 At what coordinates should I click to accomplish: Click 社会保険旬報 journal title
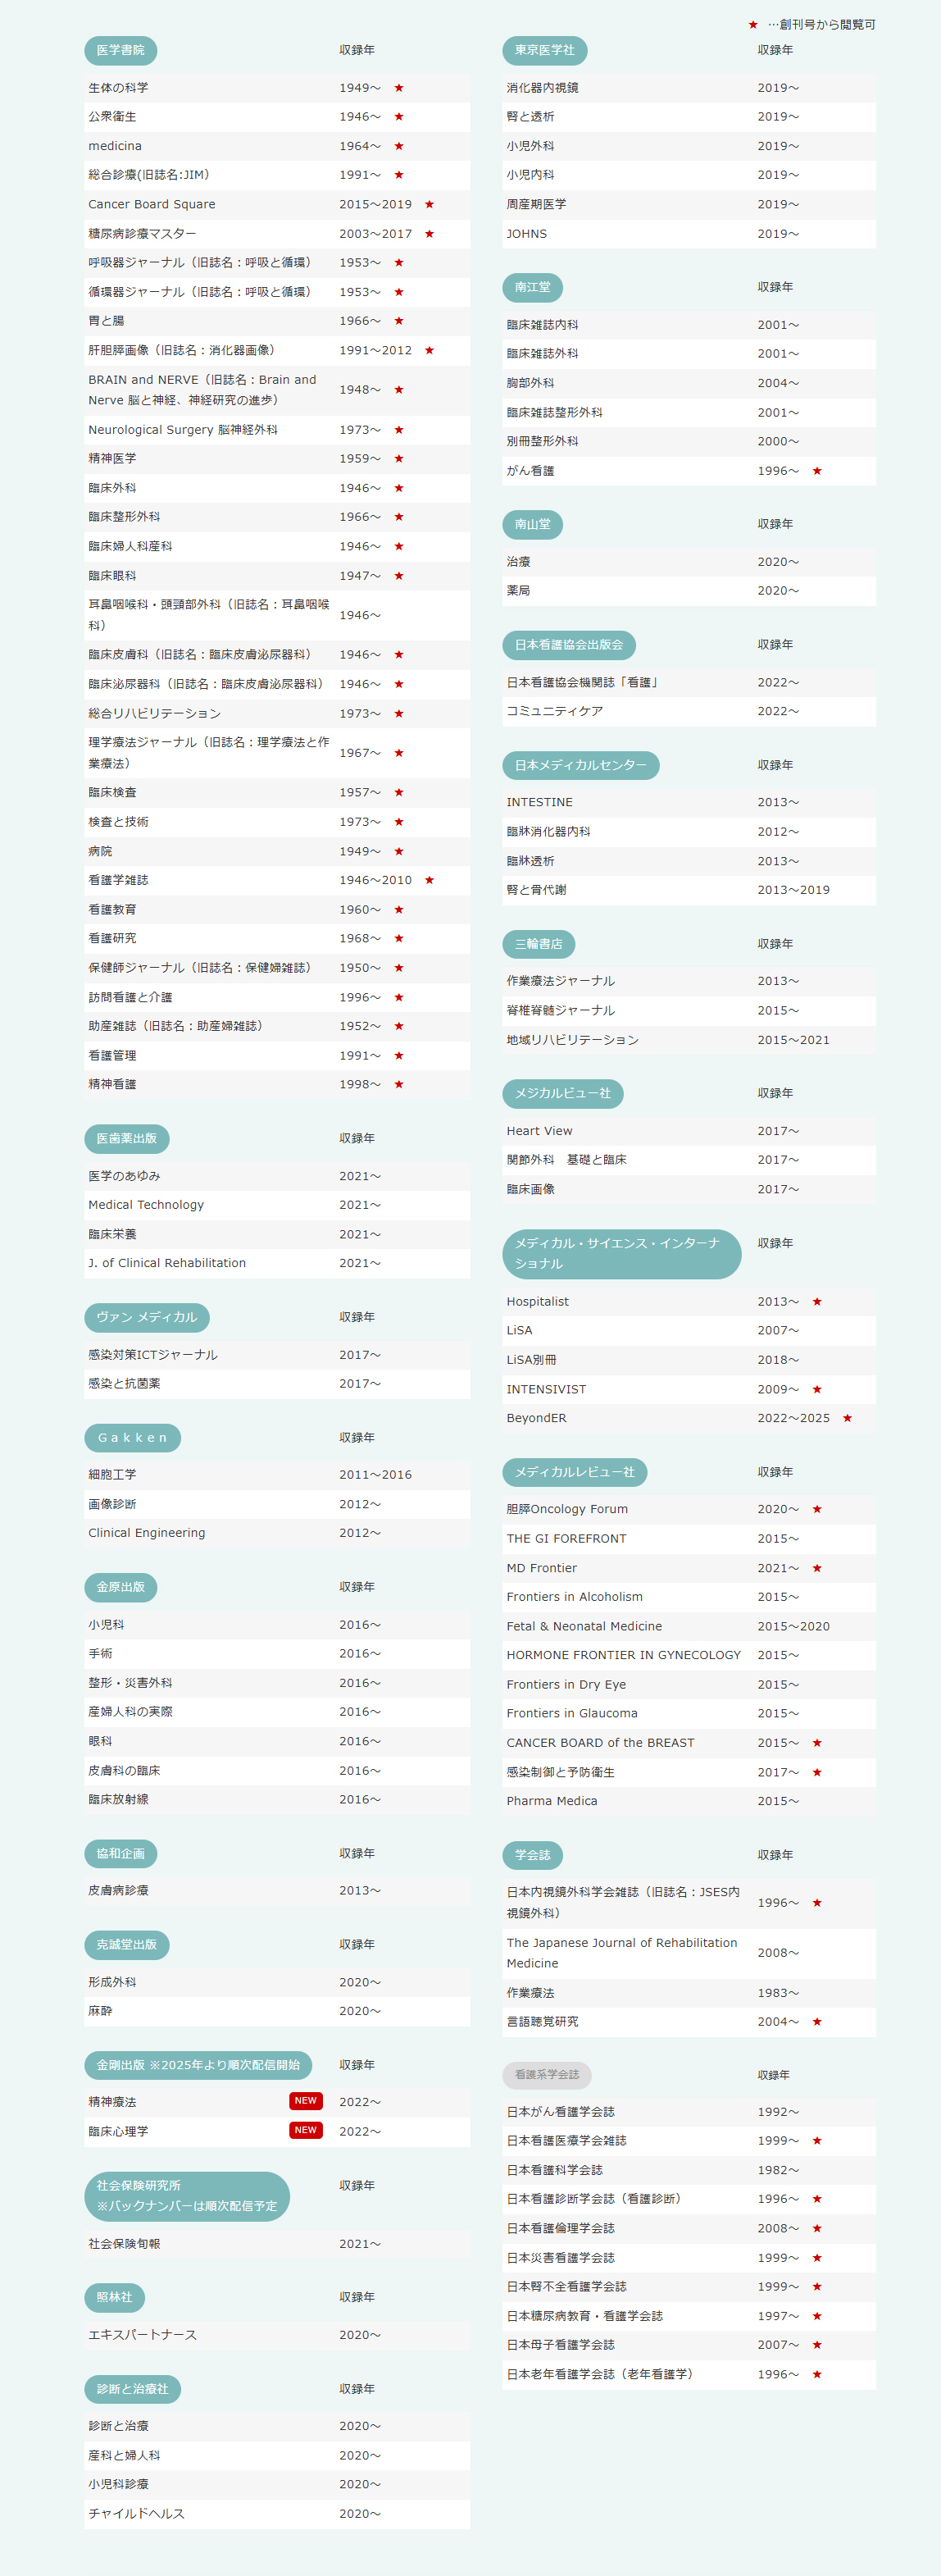click(x=124, y=2243)
